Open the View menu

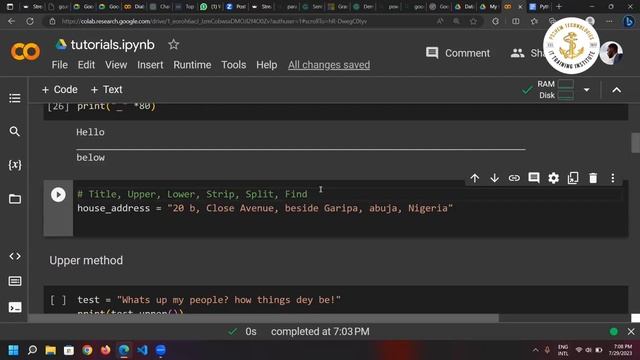pos(116,65)
